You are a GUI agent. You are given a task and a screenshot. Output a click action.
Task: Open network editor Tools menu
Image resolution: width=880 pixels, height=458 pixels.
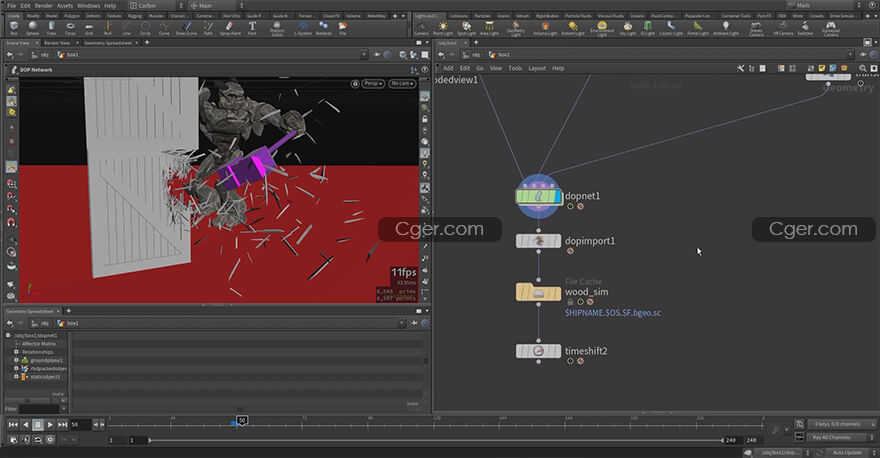pos(515,68)
